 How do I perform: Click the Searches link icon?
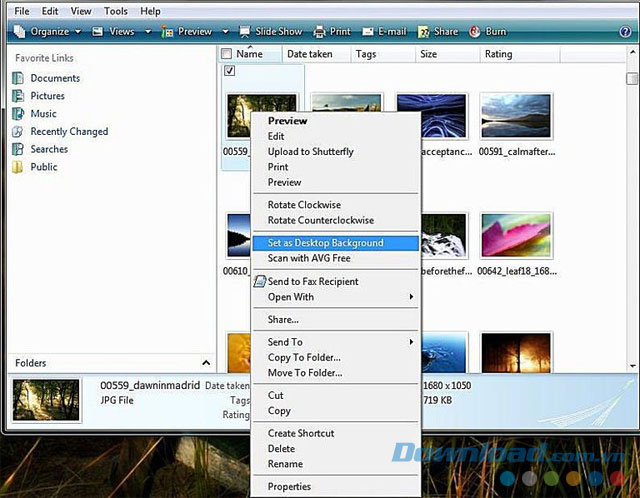tap(18, 149)
